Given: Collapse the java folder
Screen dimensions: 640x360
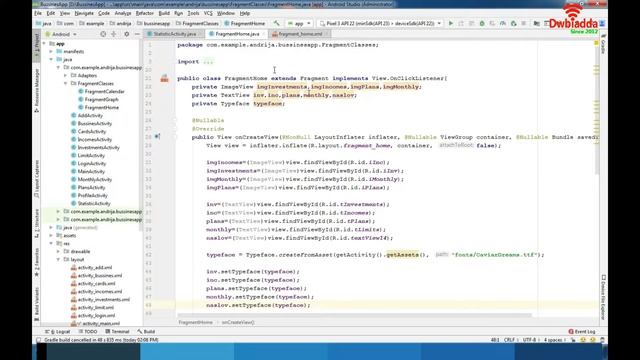Looking at the screenshot, I should (51, 60).
